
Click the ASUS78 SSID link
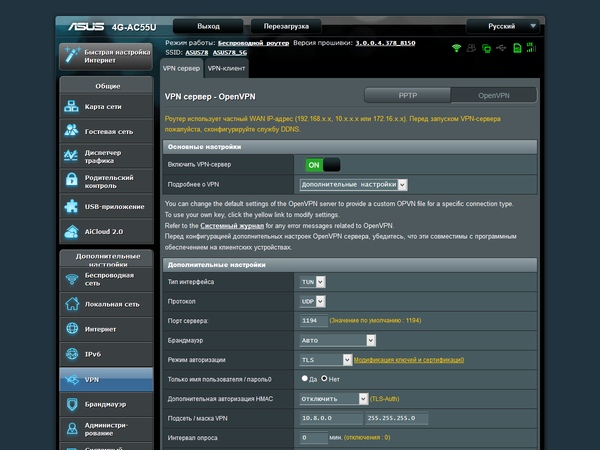(x=197, y=52)
